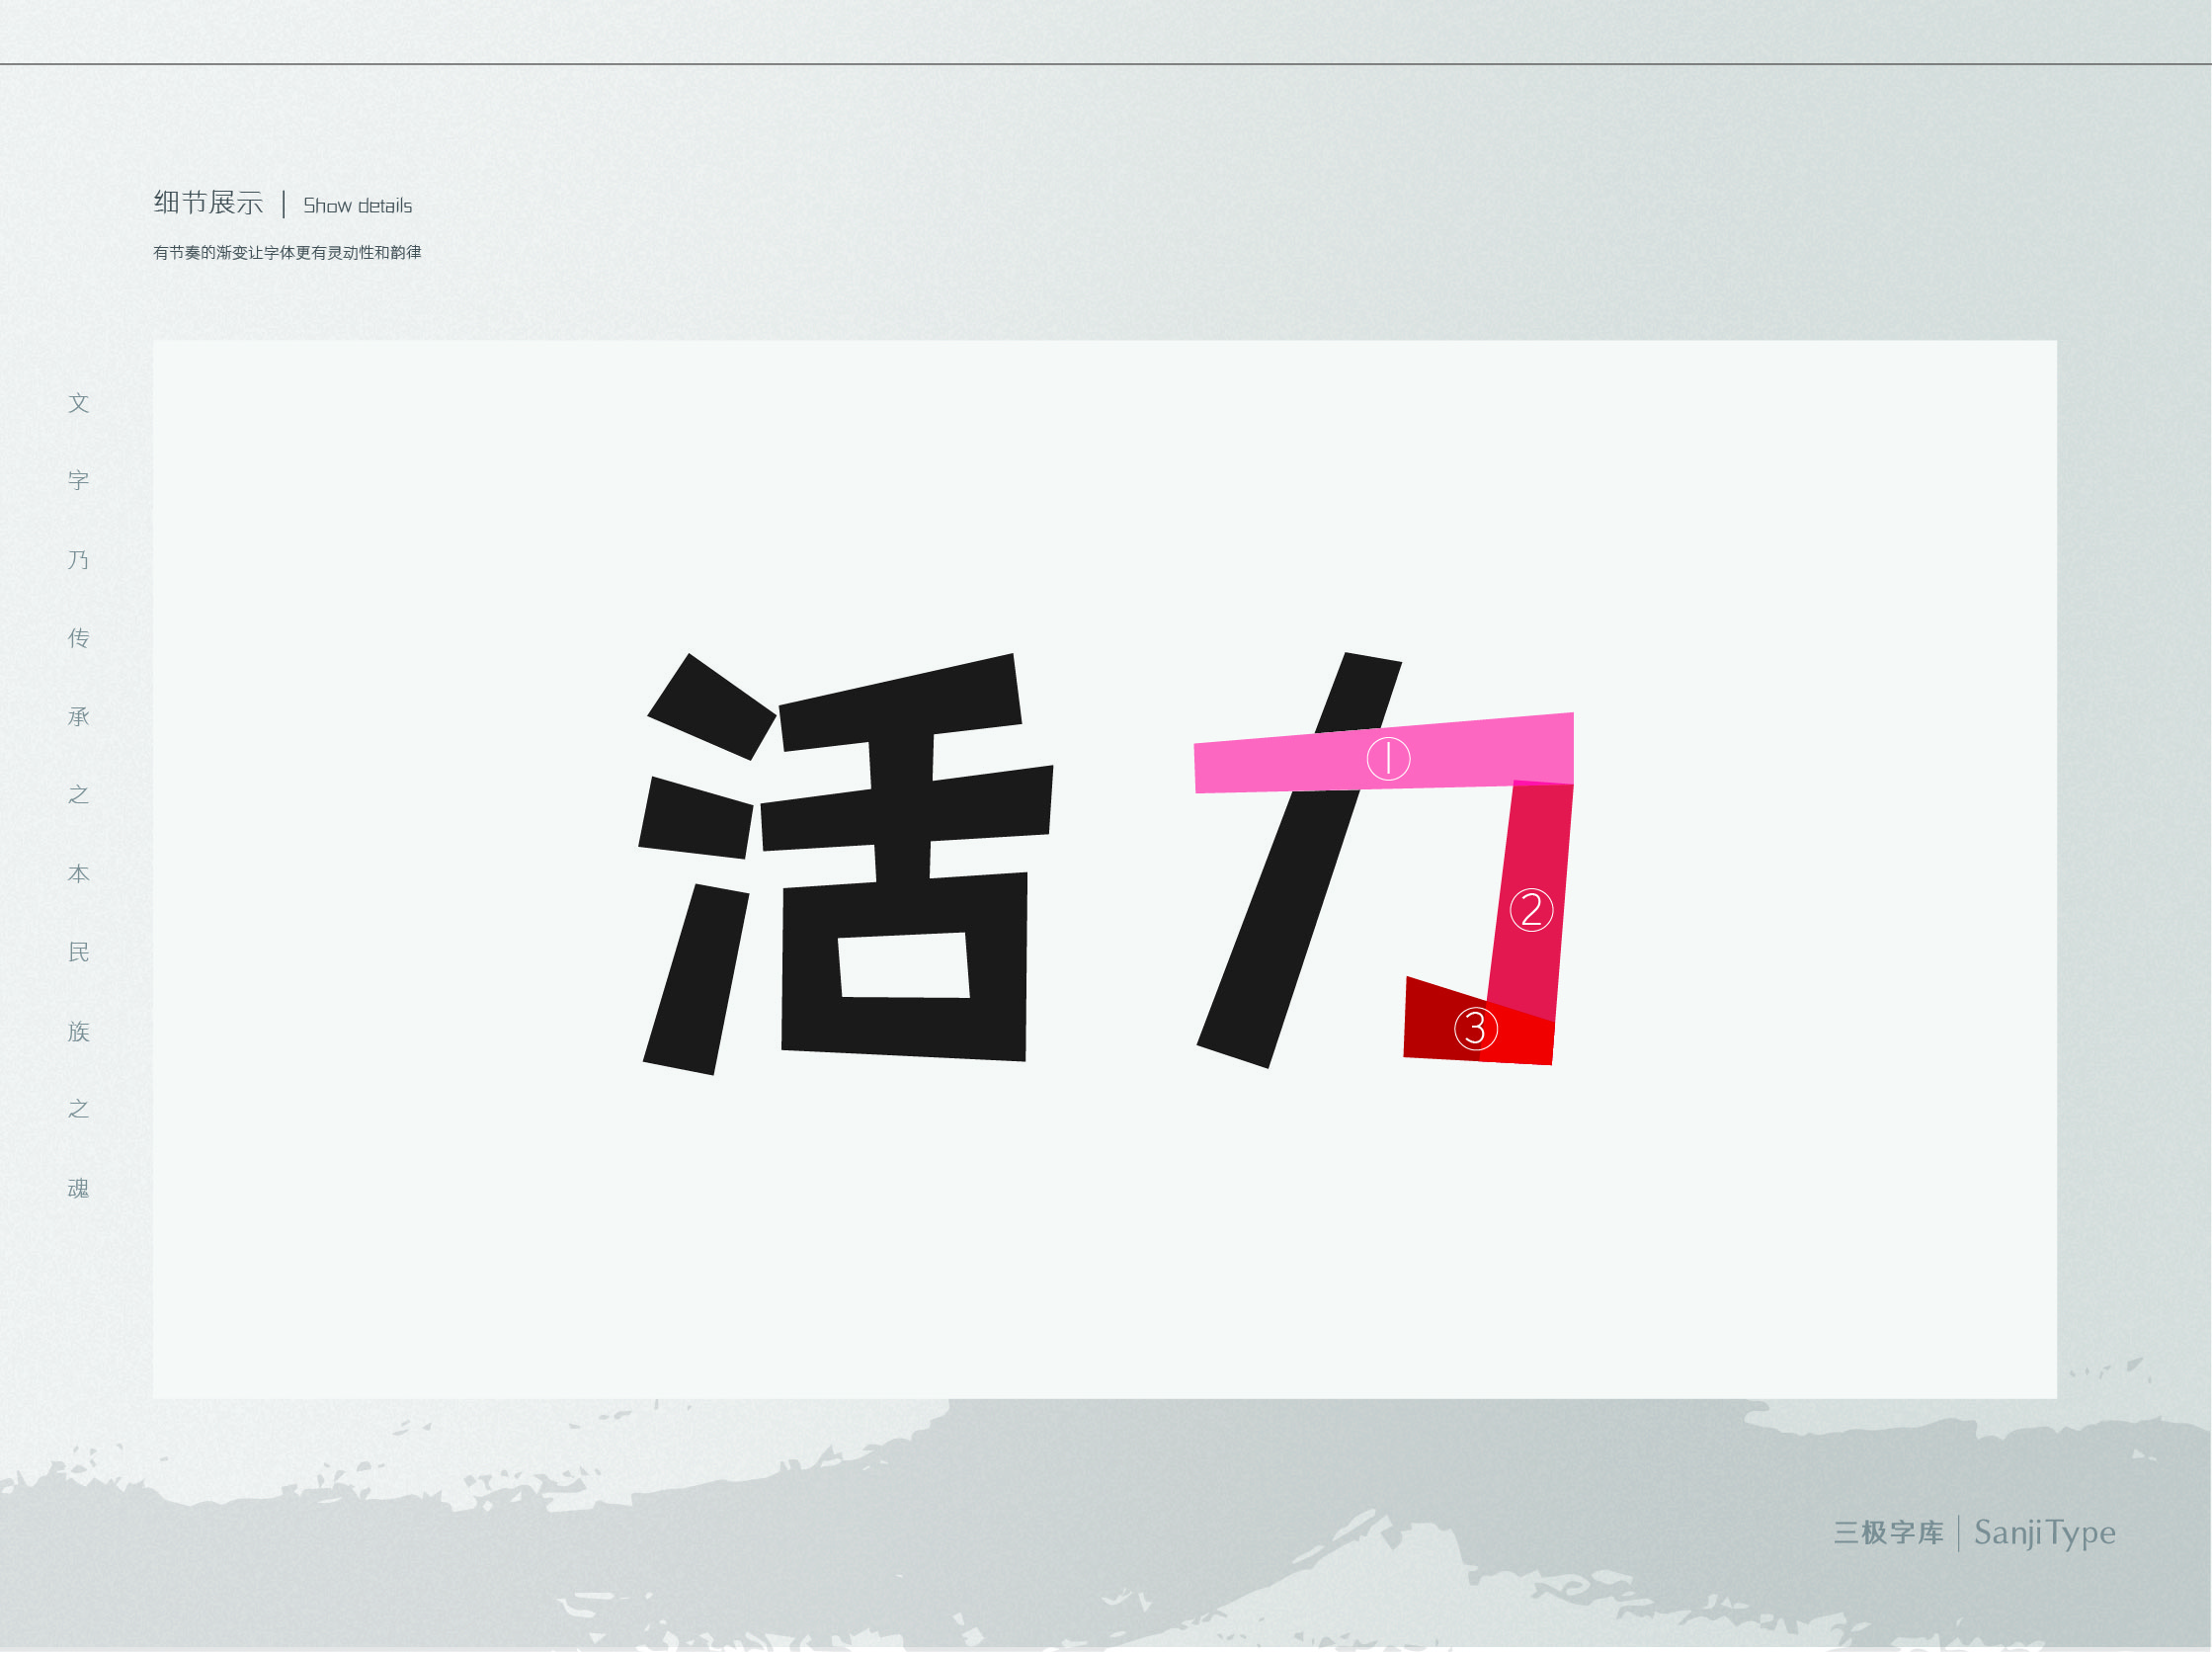Click the Show details label
2212x1654 pixels.
coord(357,206)
